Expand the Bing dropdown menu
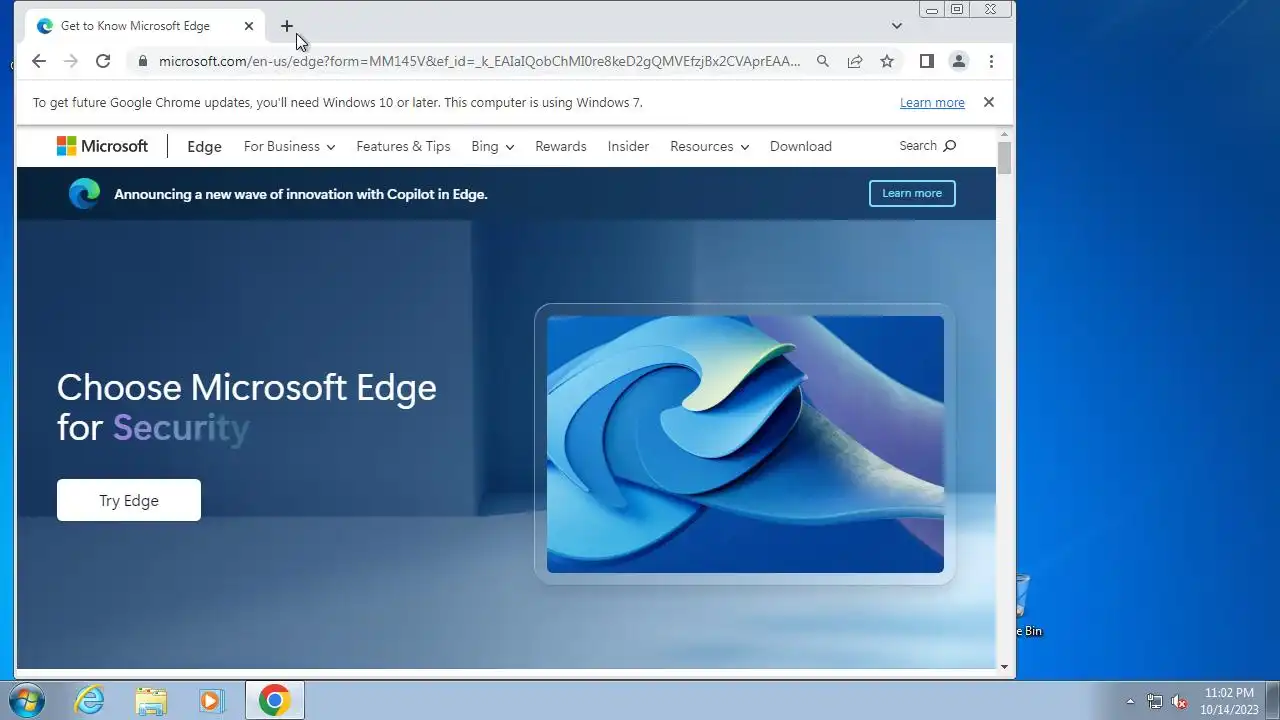 493,146
